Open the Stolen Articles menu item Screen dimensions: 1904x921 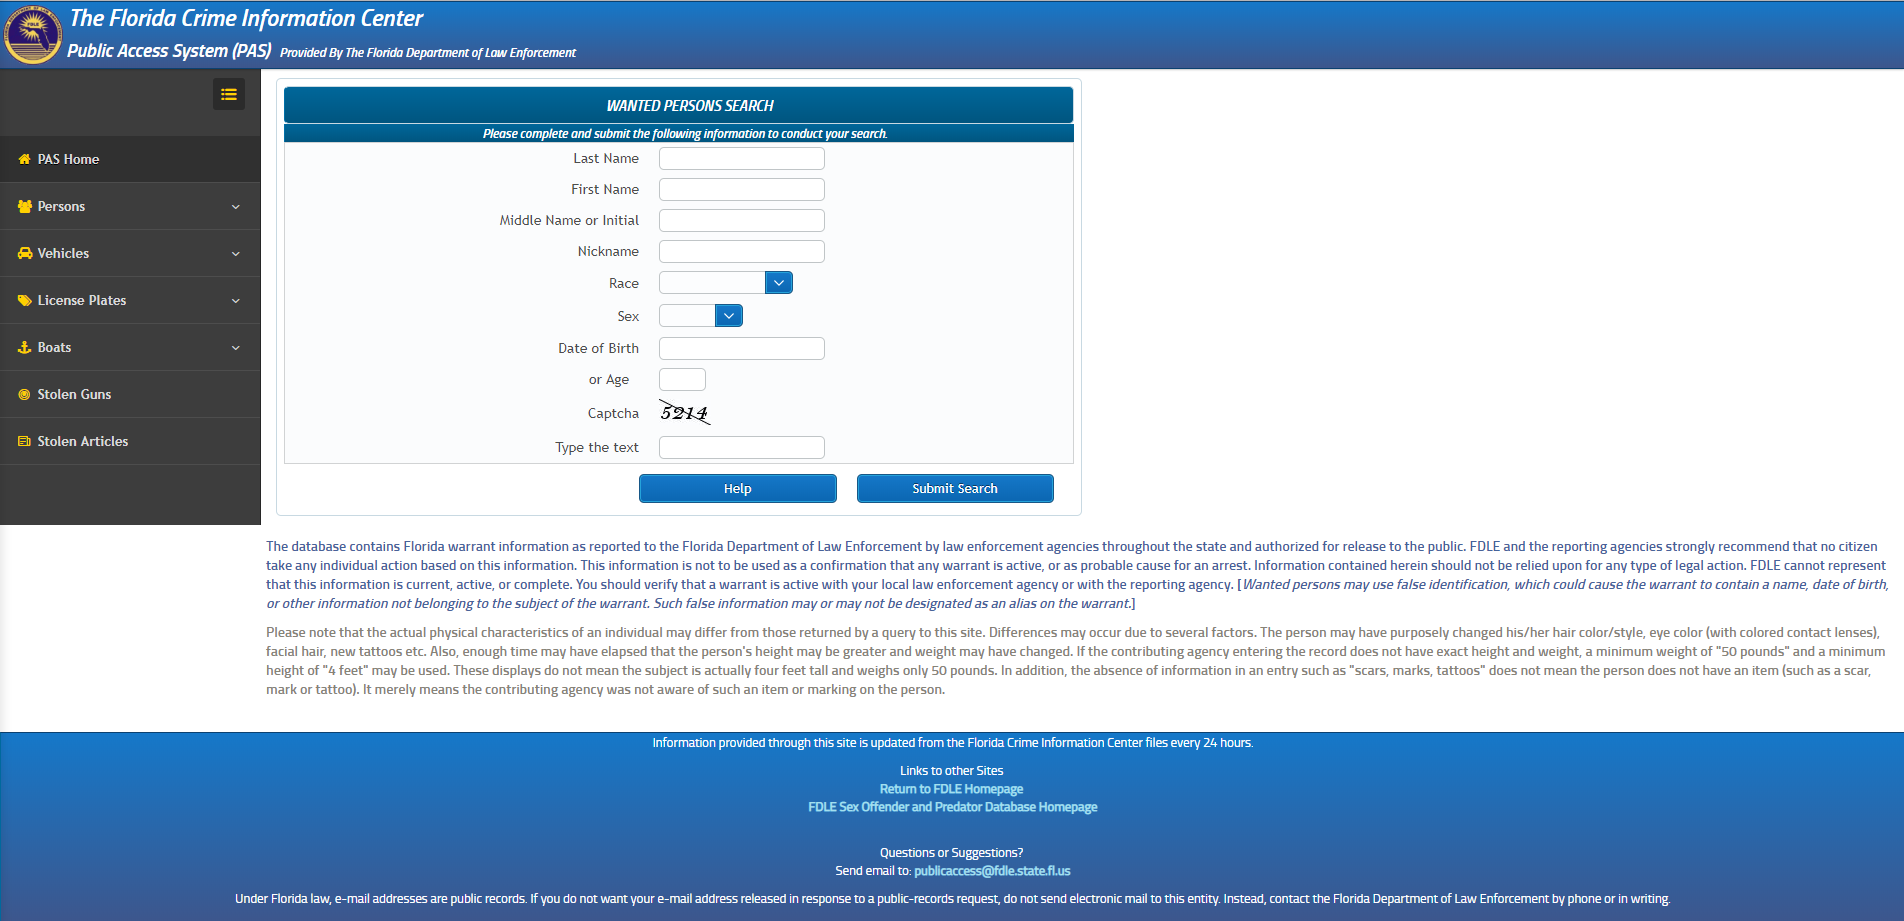tap(130, 441)
